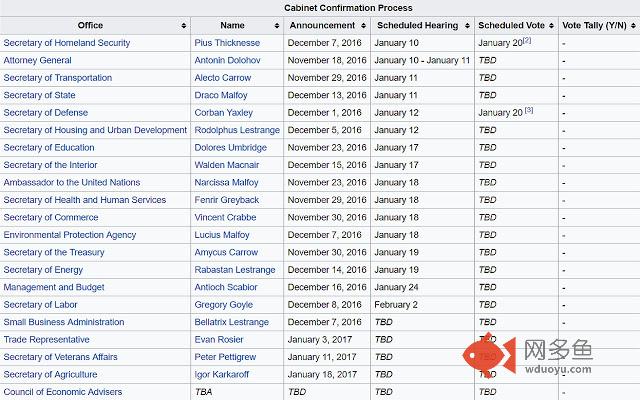Open Environmental Protection Agency link
Image resolution: width=640 pixels, height=400 pixels.
click(x=69, y=235)
